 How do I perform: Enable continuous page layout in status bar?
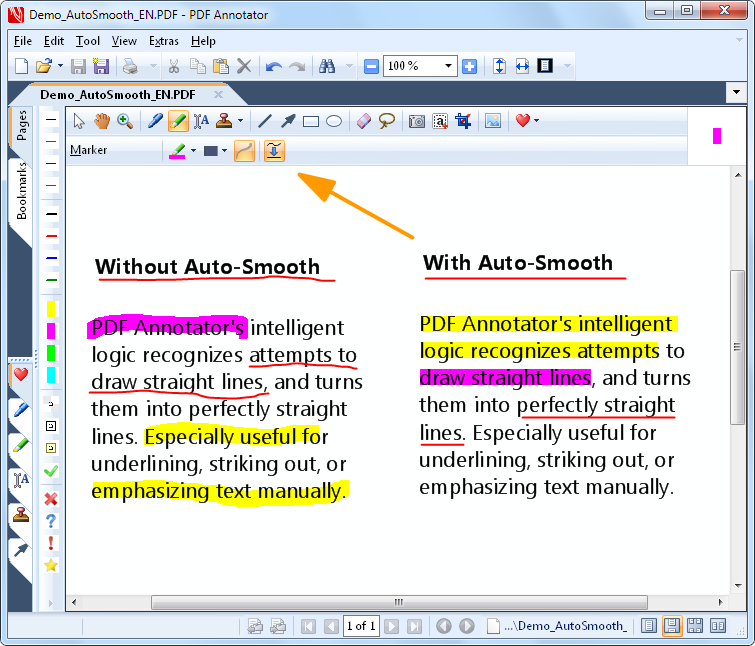tap(672, 626)
